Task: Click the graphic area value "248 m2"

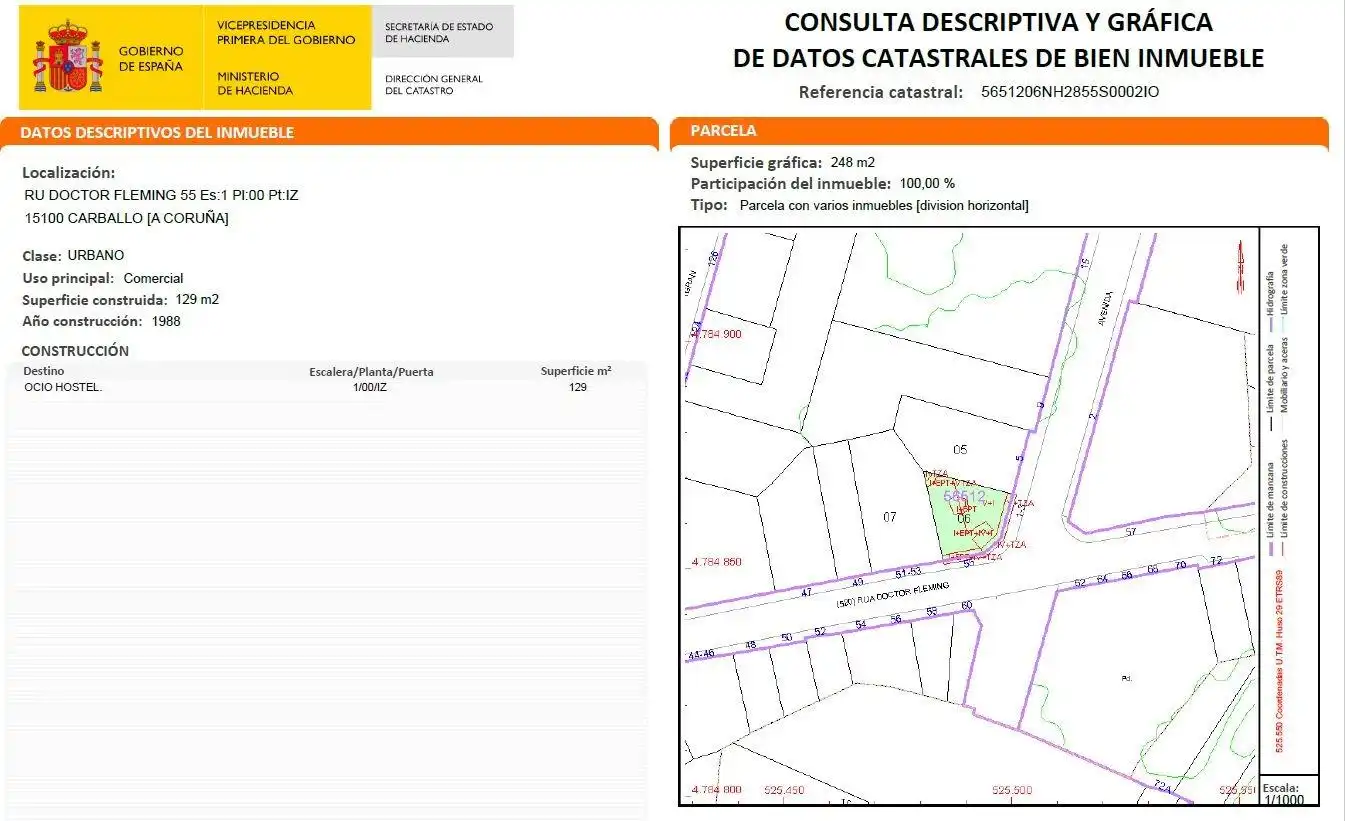Action: (853, 162)
